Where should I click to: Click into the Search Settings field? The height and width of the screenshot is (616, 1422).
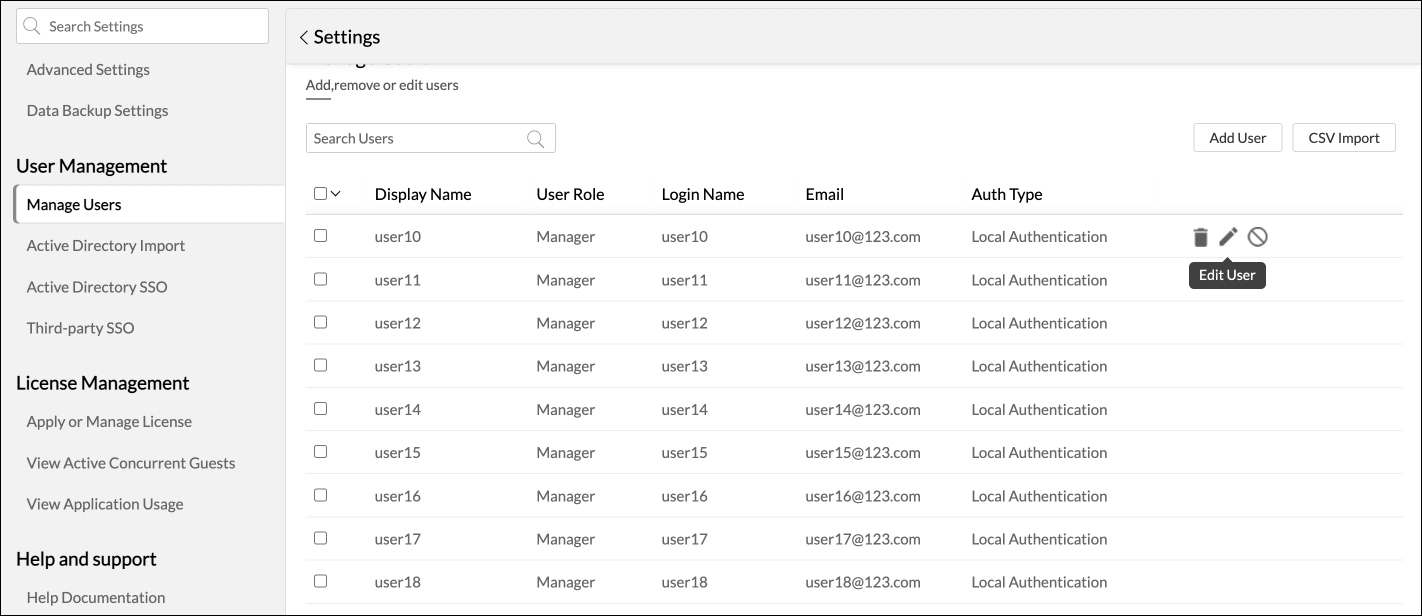[150, 27]
